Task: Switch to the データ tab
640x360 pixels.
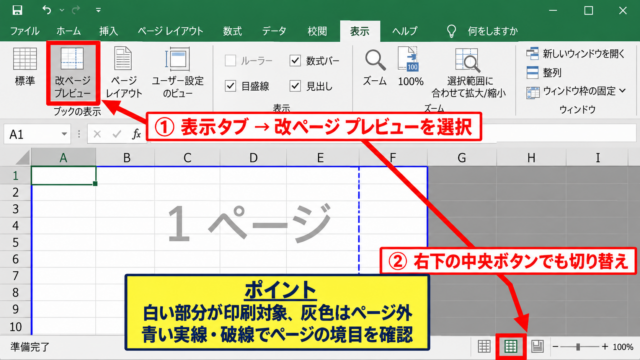Action: [x=274, y=31]
